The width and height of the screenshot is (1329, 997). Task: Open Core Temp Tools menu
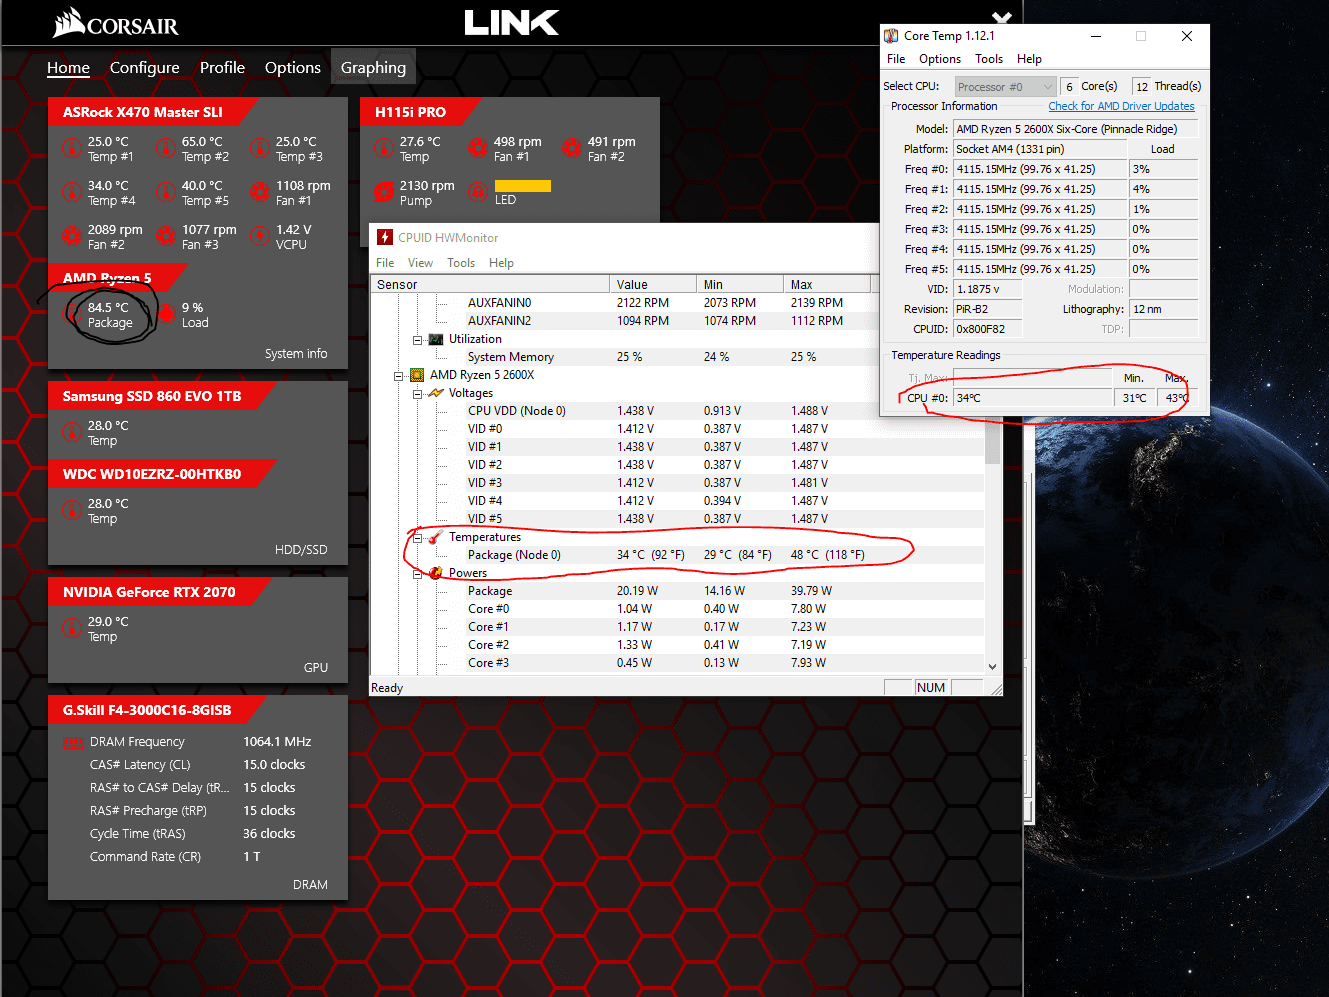(x=989, y=59)
